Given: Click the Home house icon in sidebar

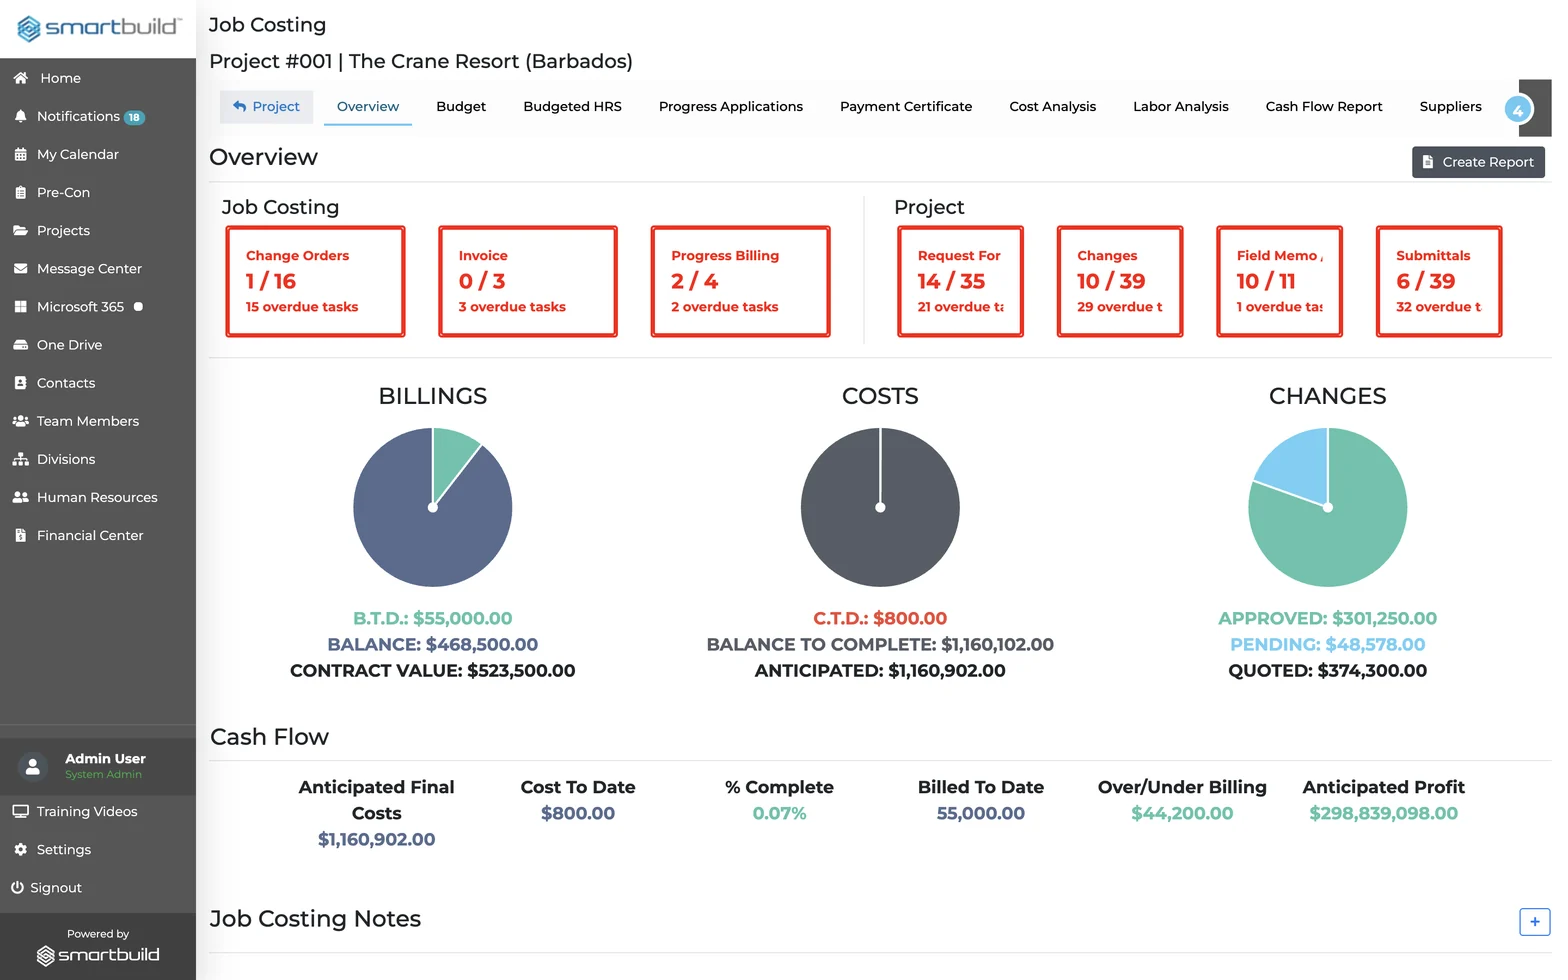Looking at the screenshot, I should point(20,78).
